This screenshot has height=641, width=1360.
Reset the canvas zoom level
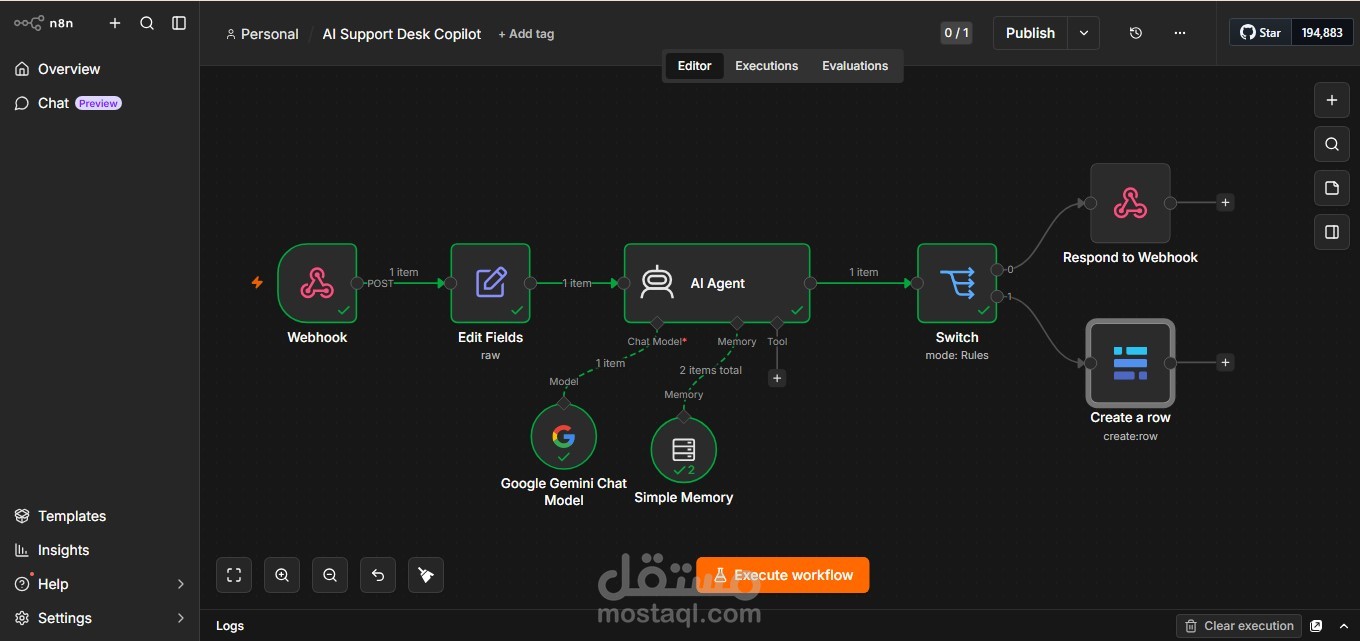coord(378,575)
